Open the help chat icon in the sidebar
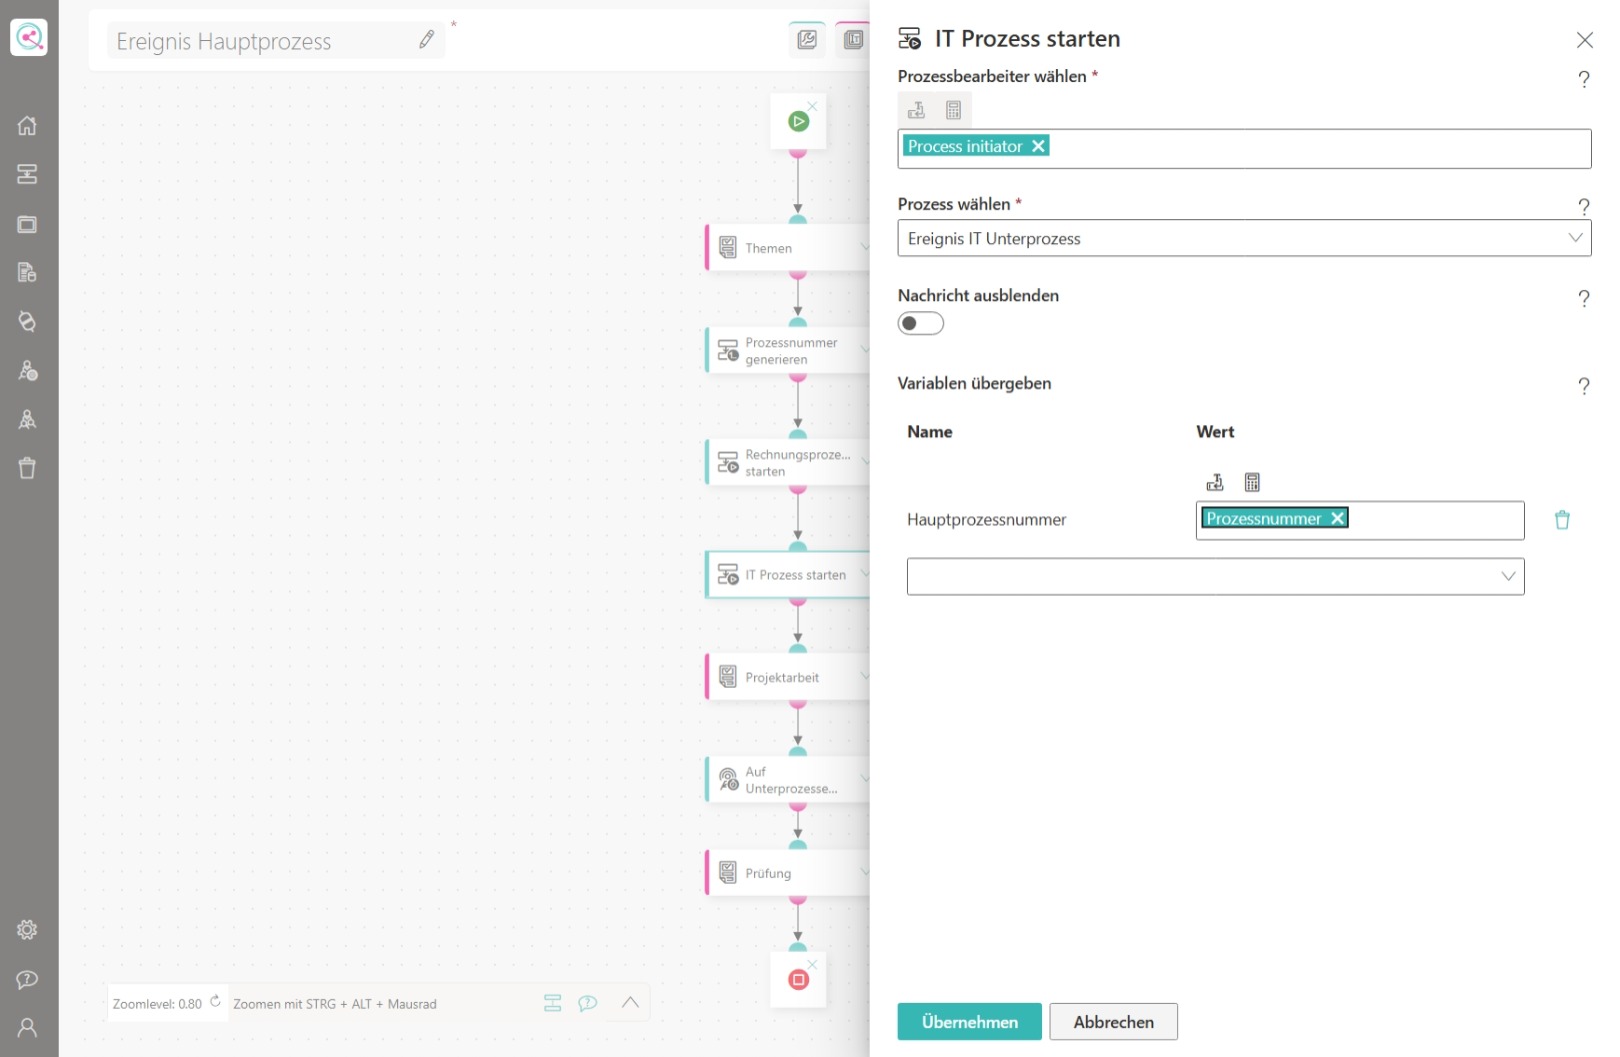 click(x=27, y=979)
